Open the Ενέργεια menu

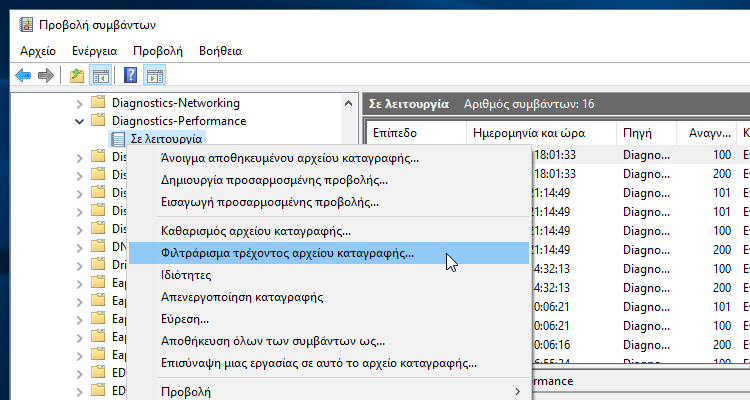point(95,49)
